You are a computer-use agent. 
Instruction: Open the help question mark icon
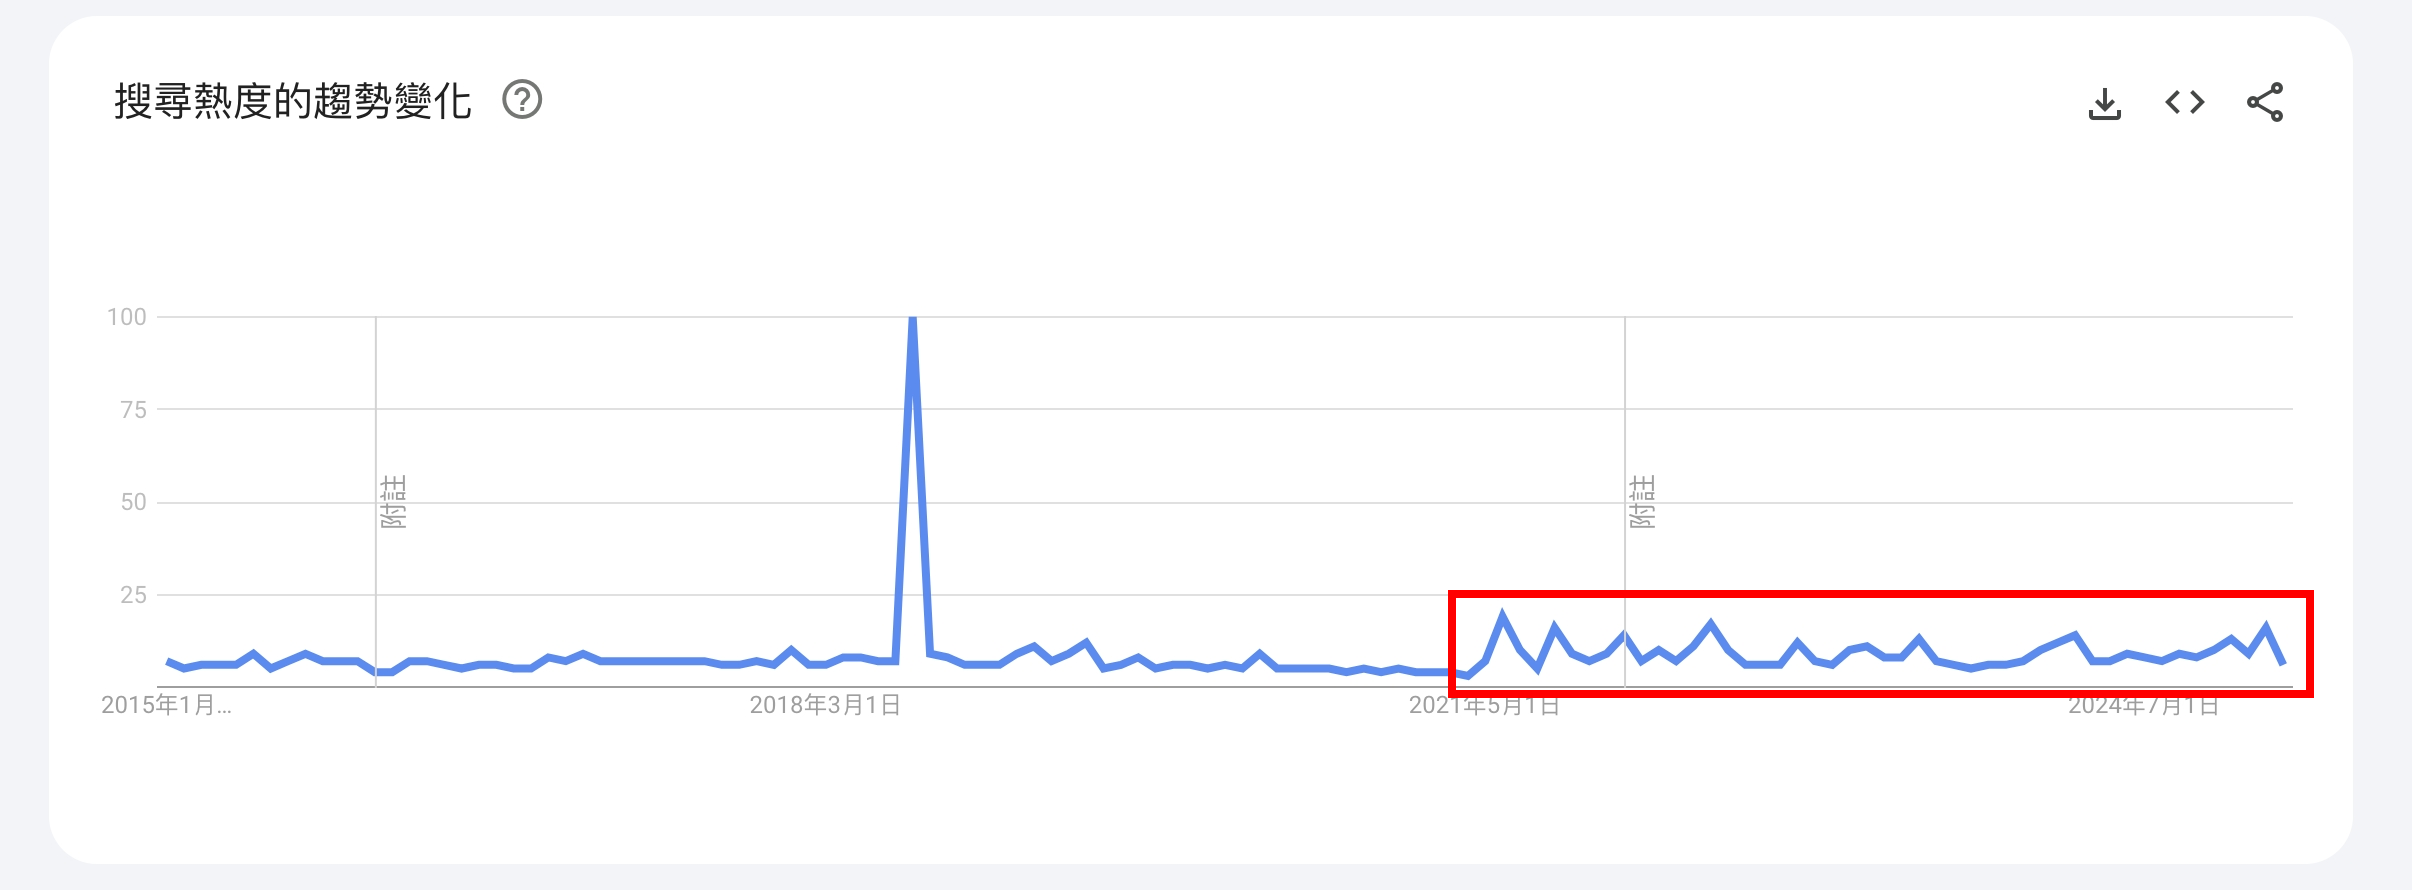(522, 100)
